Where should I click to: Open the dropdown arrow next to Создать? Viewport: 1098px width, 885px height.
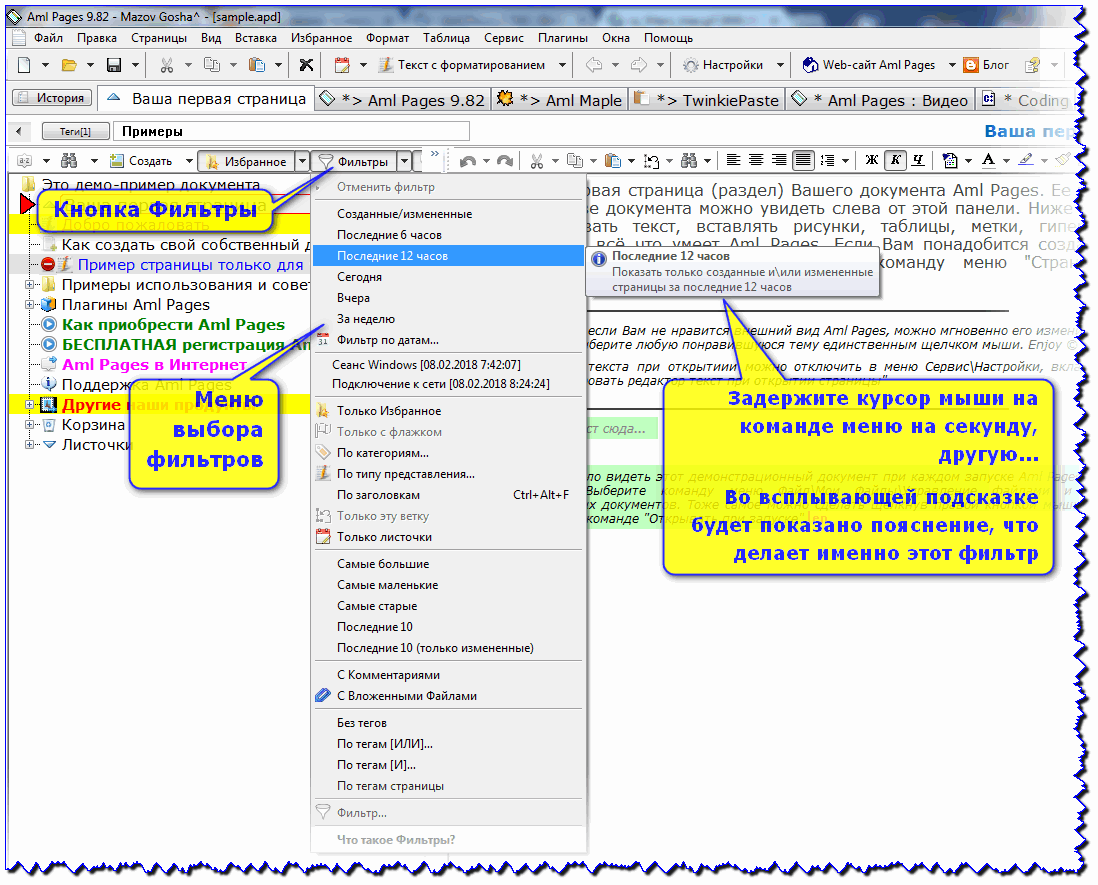(188, 161)
